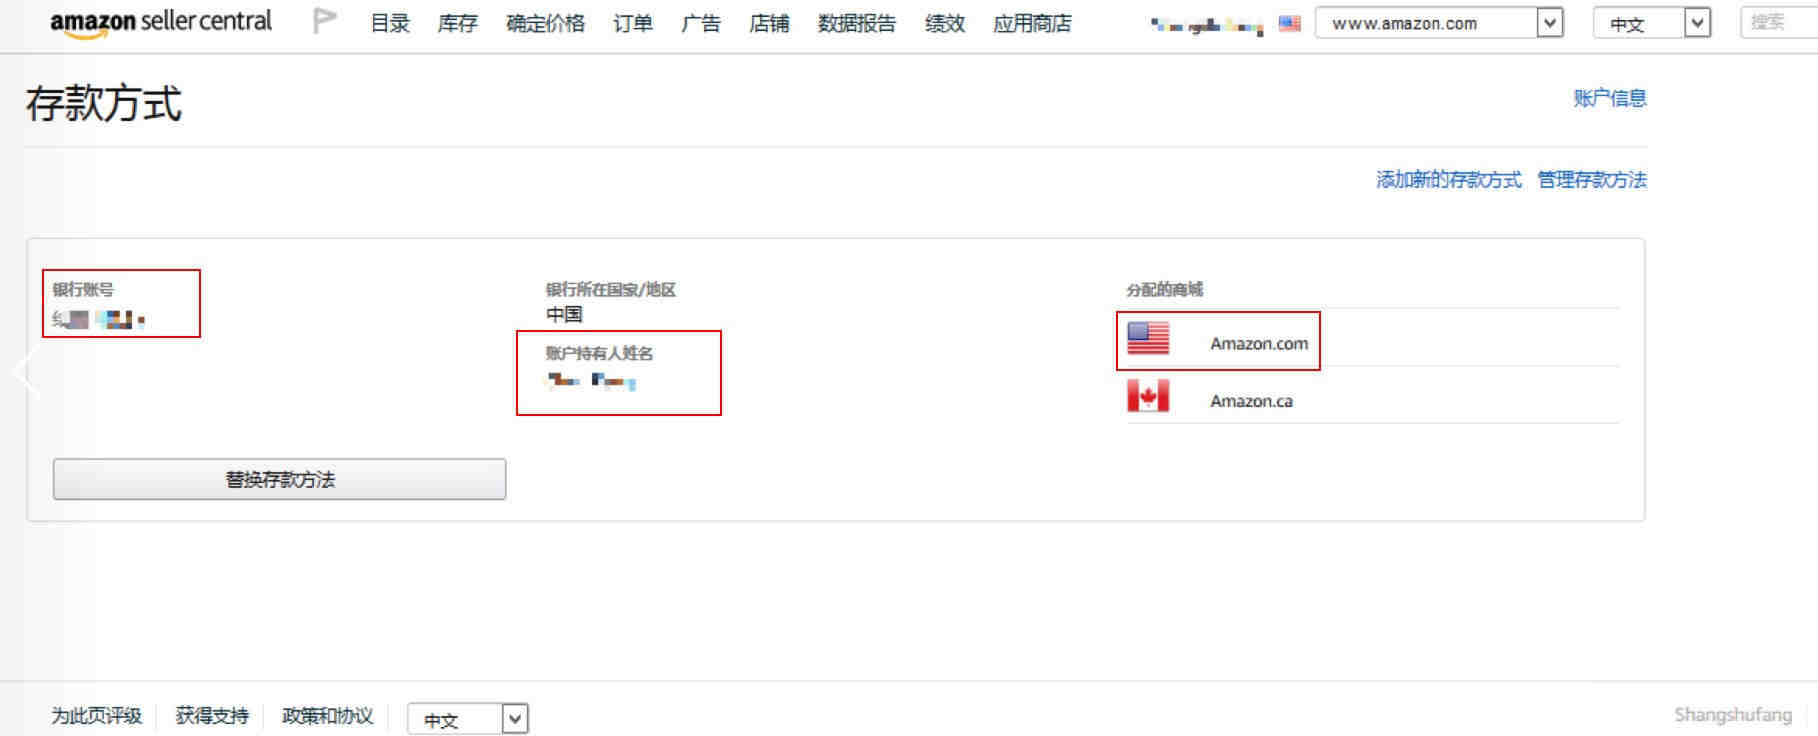
Task: Click the flag icon beside the logo
Action: [324, 21]
